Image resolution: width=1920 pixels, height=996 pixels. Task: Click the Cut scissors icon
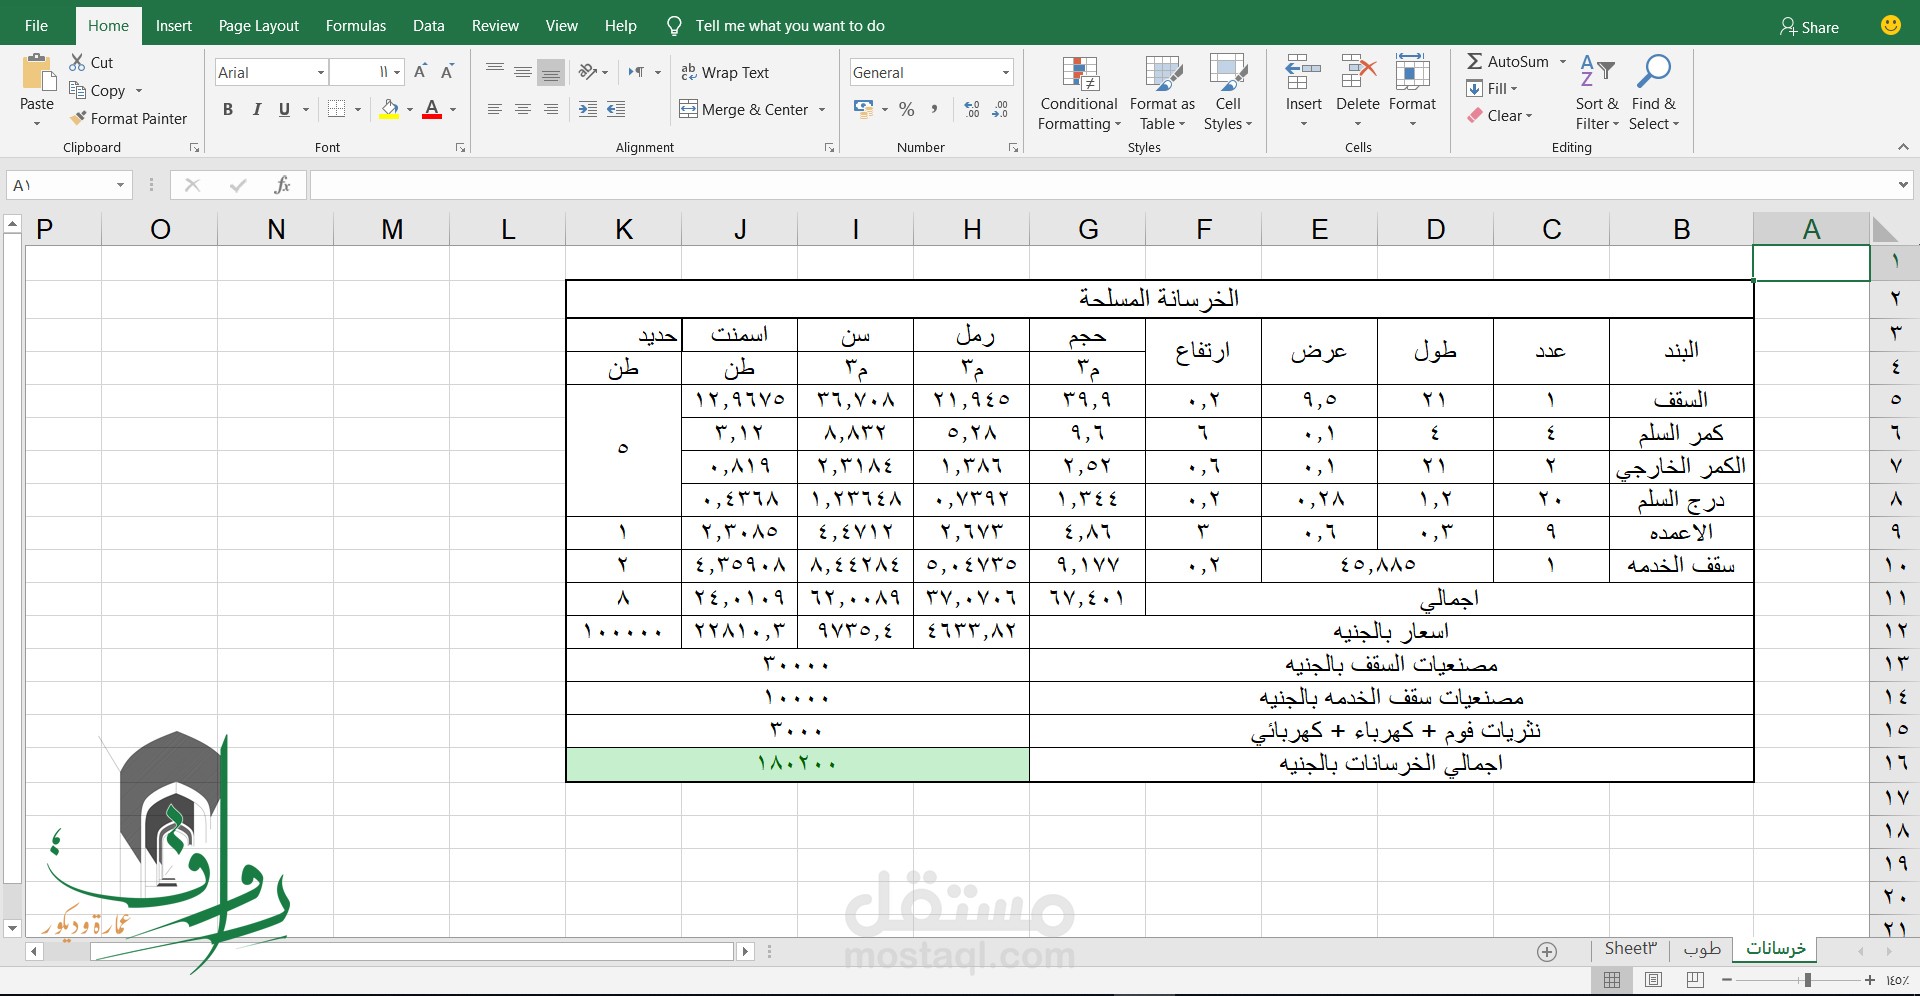77,62
